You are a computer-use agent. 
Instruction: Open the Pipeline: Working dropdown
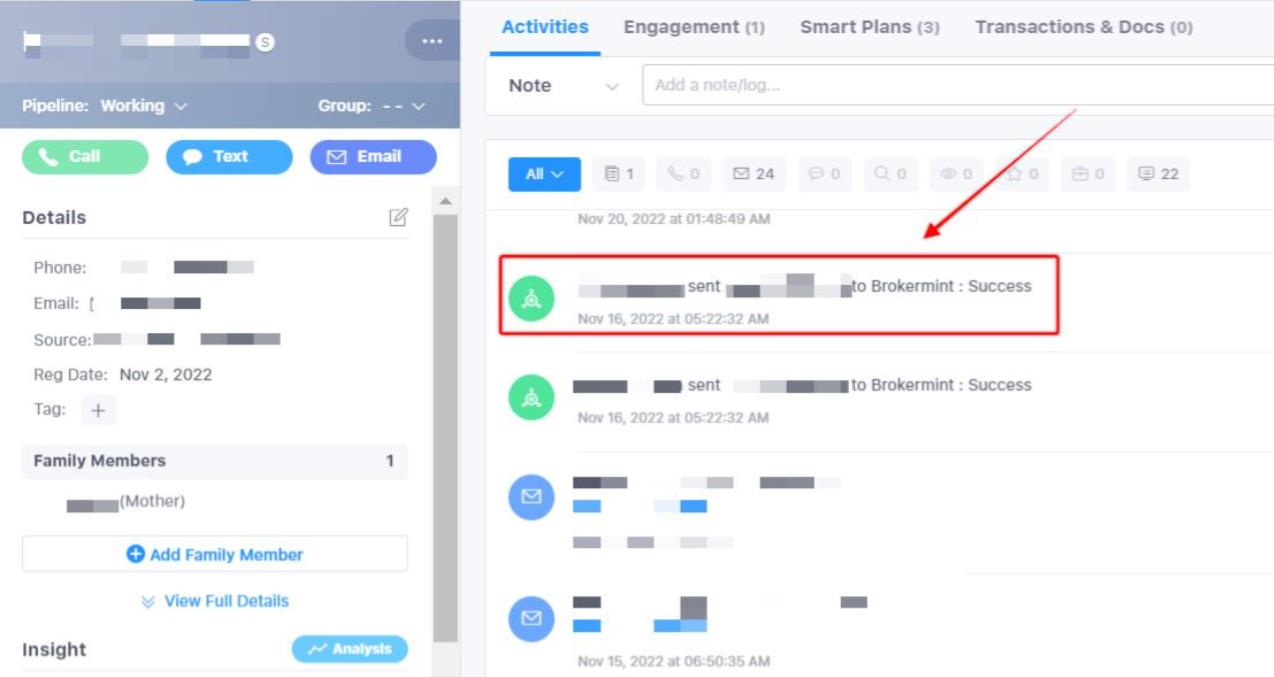[104, 106]
